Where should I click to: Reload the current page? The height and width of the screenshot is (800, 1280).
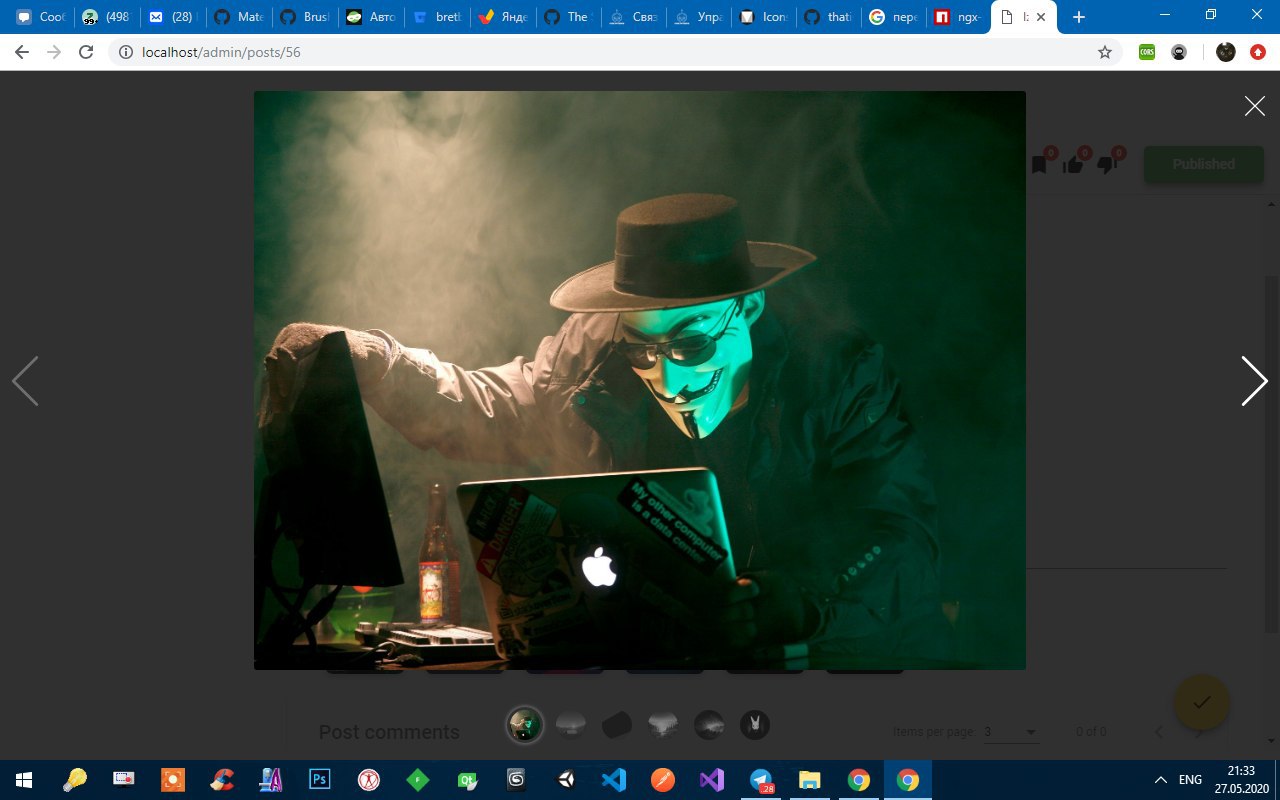[86, 52]
